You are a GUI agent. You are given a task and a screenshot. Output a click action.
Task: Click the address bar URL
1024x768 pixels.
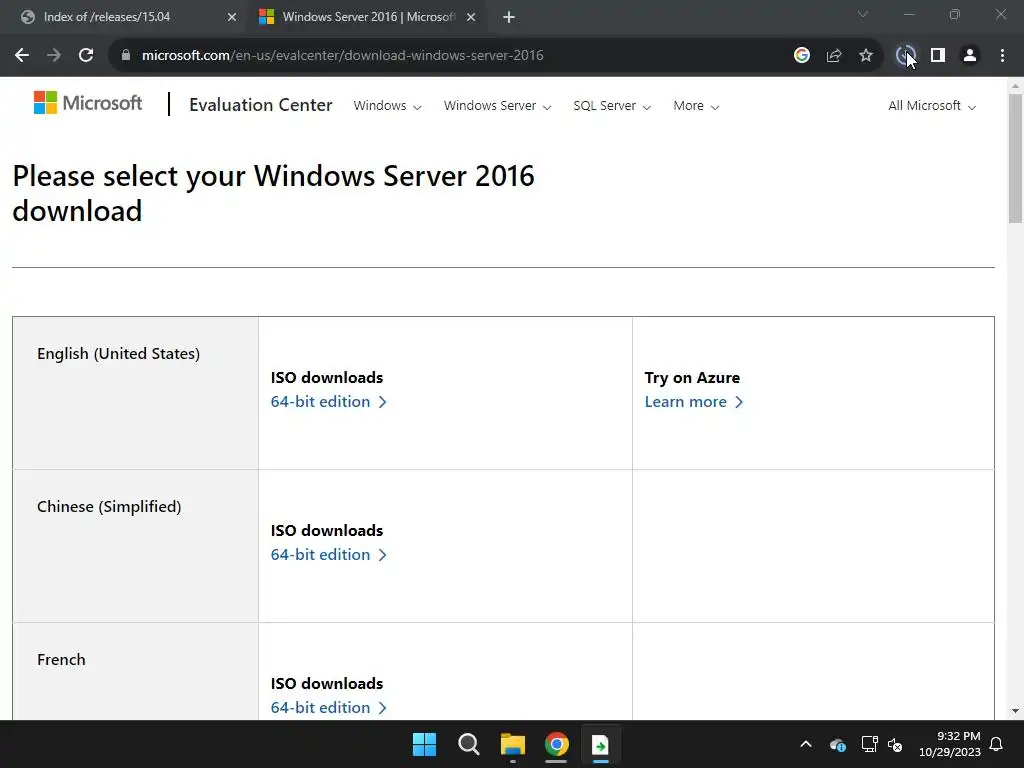pyautogui.click(x=342, y=56)
